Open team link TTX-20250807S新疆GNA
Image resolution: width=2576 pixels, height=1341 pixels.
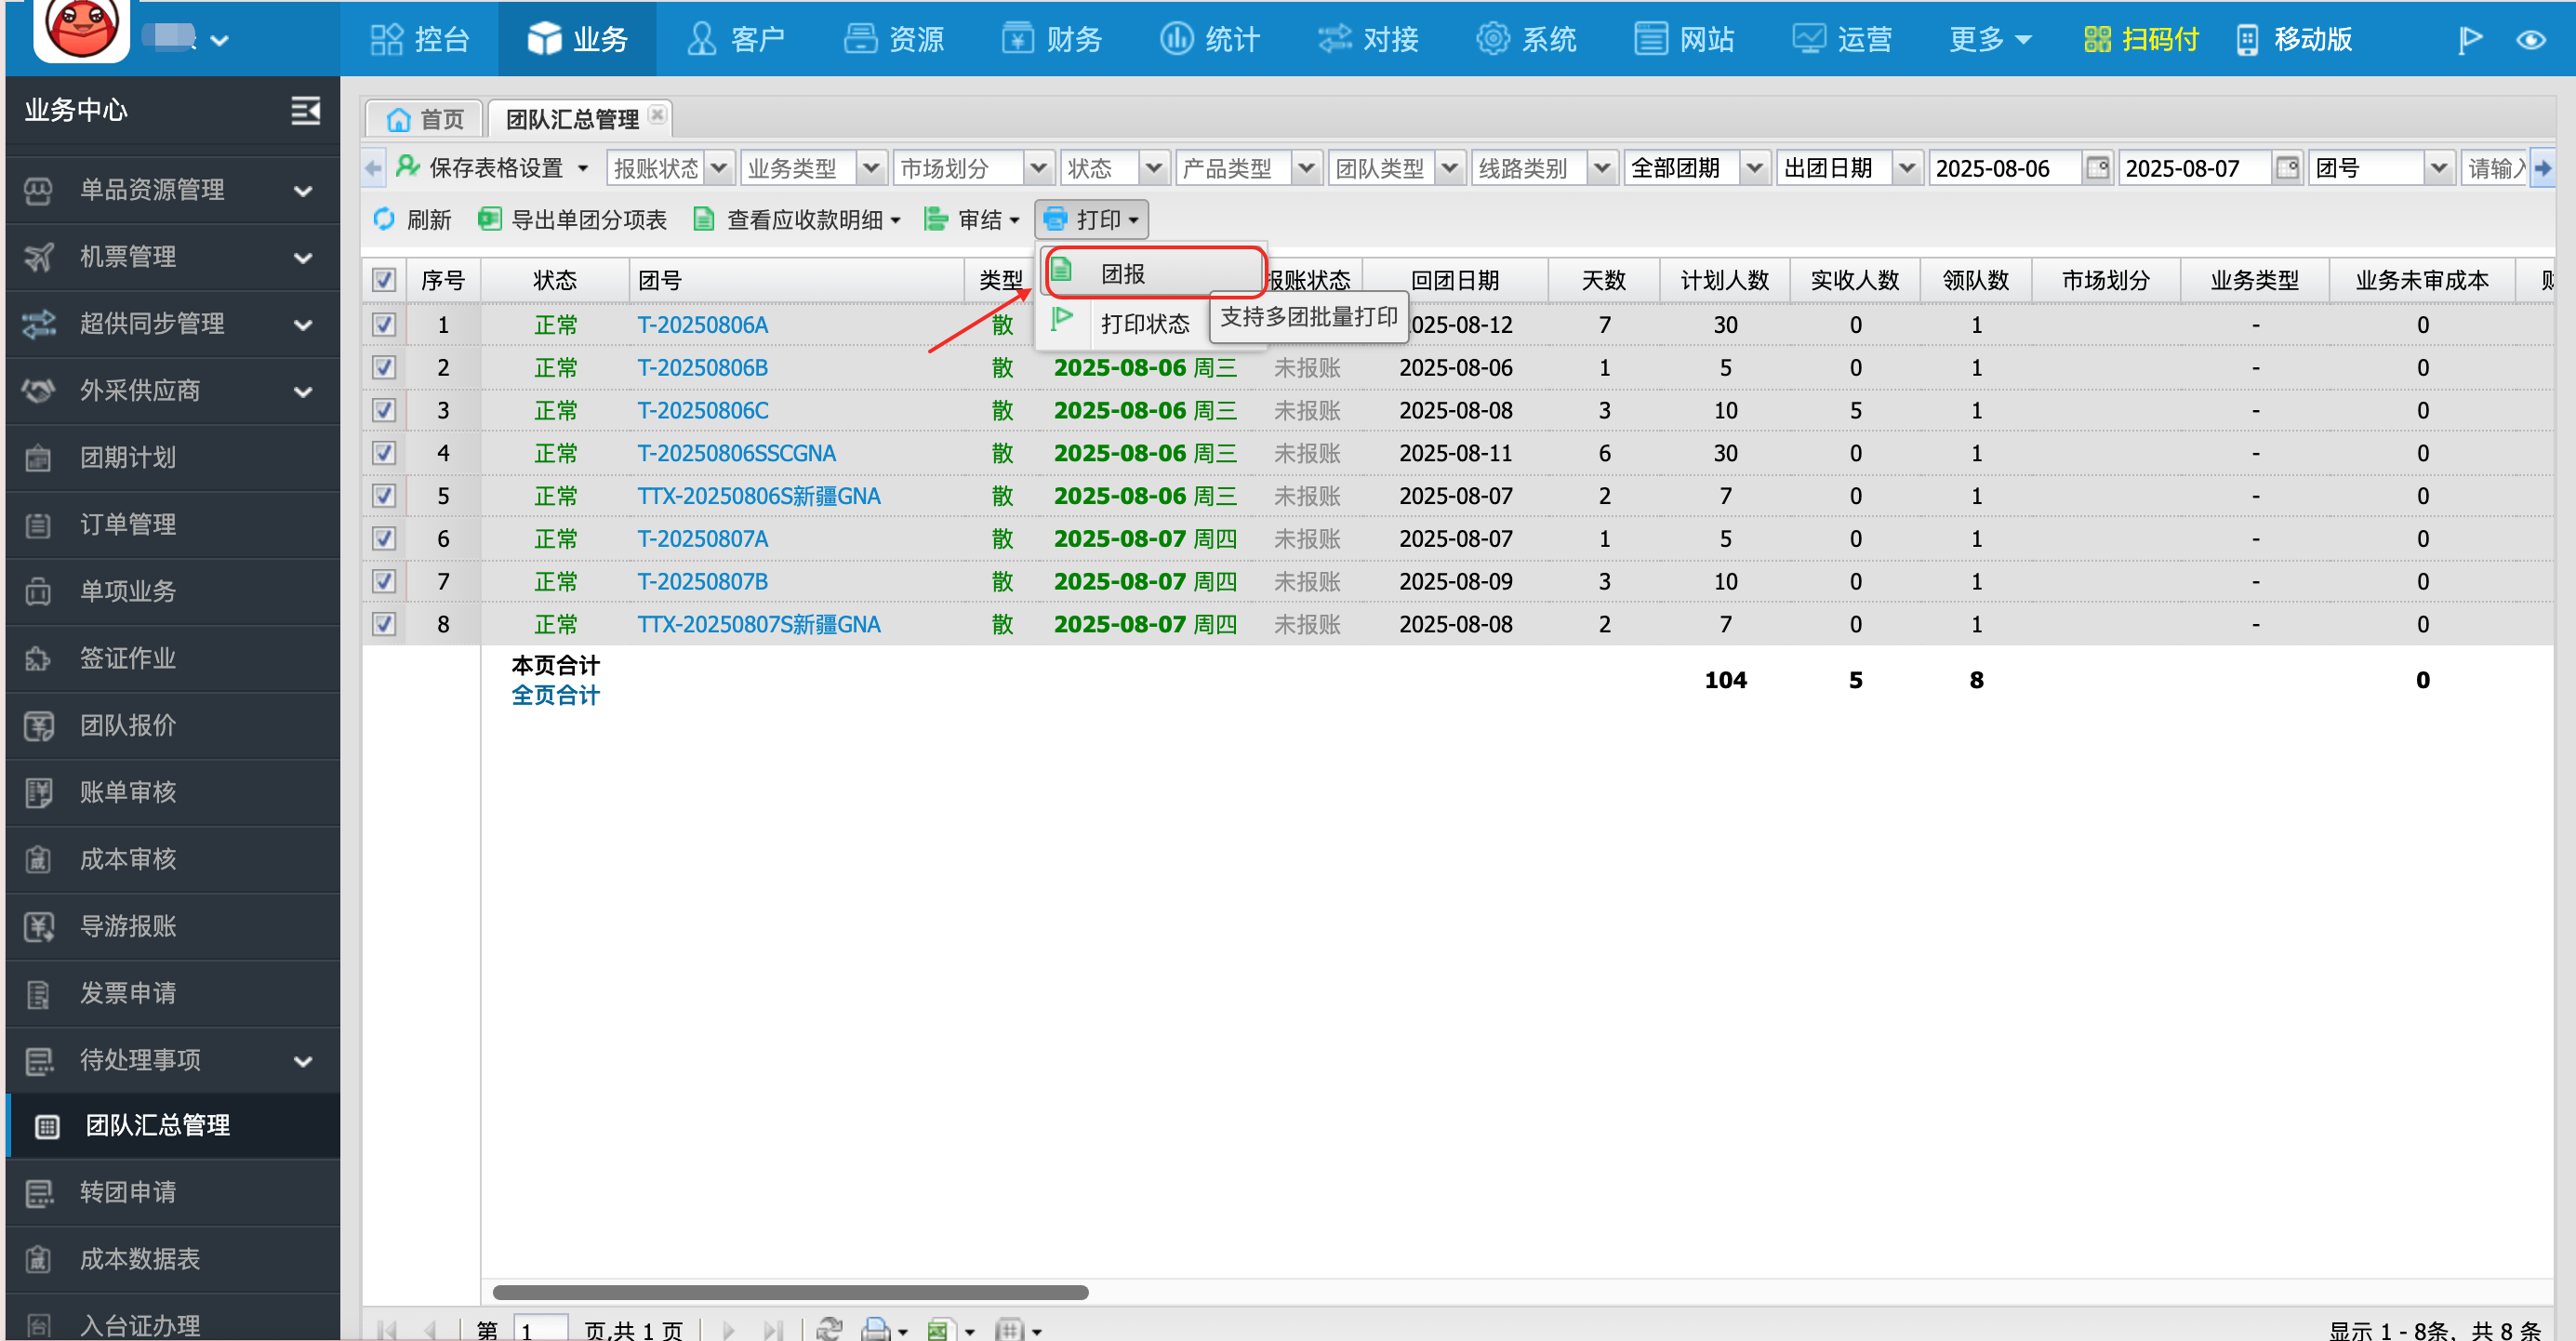coord(759,624)
